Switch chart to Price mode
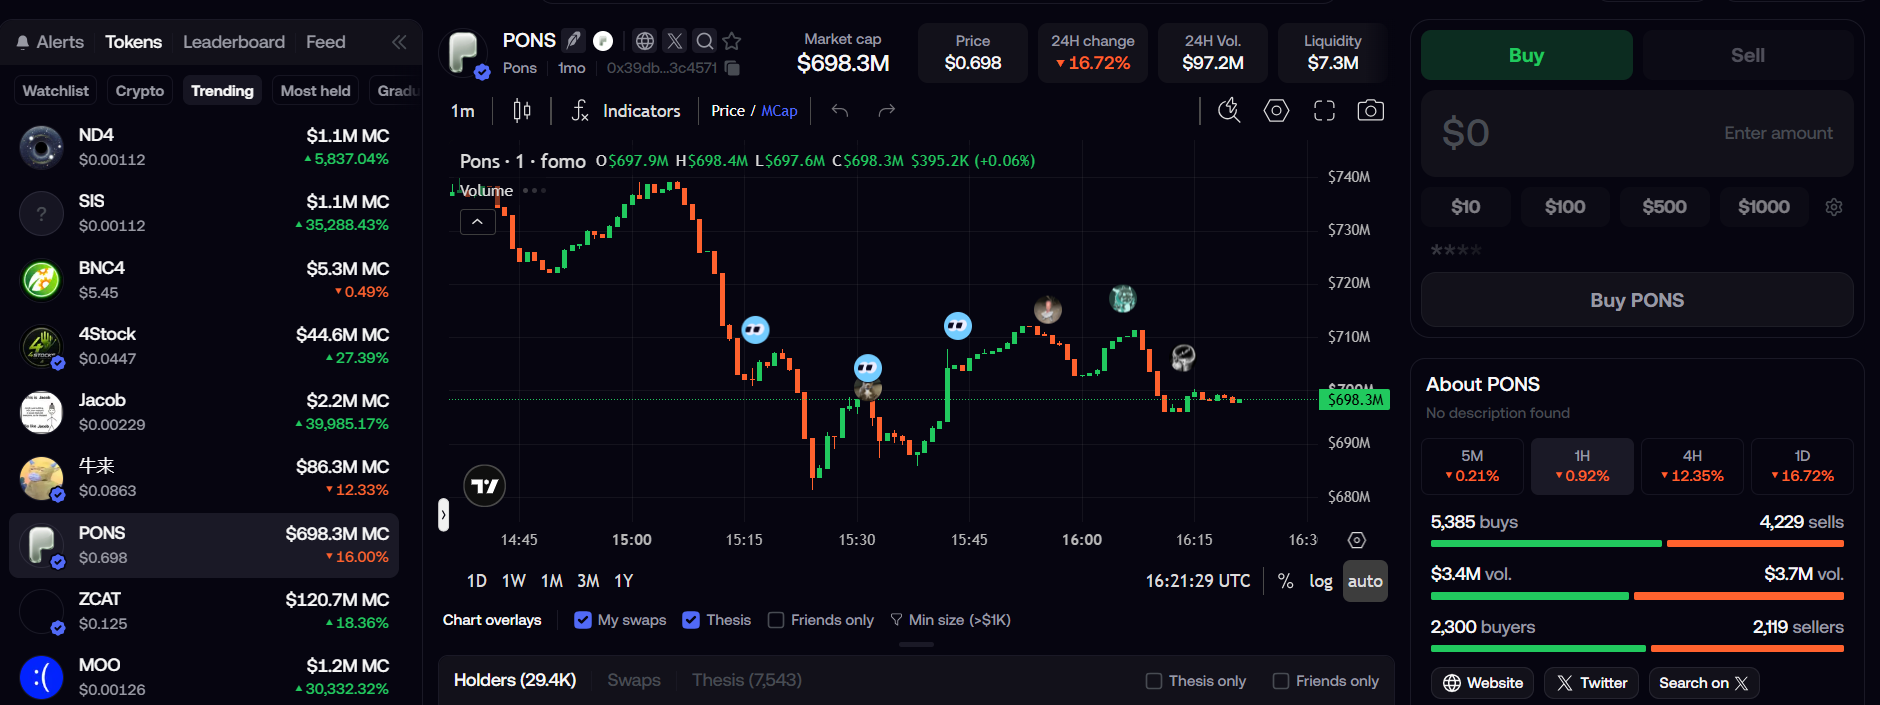 pos(727,111)
